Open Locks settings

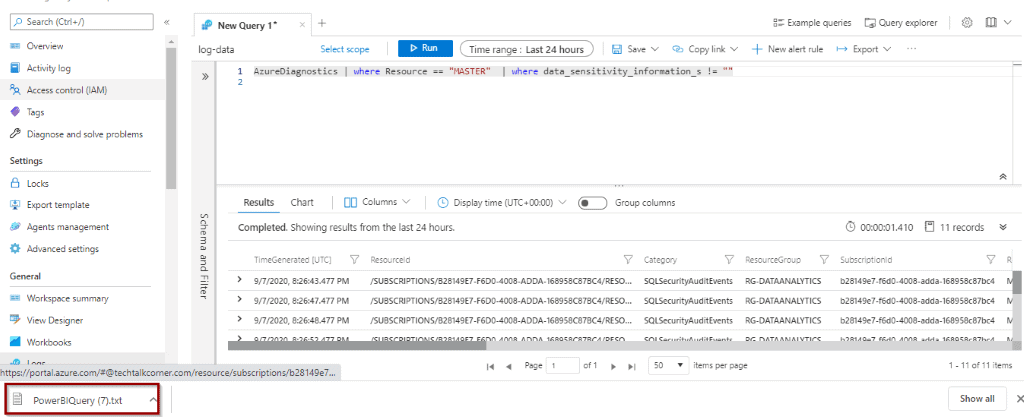tap(37, 183)
